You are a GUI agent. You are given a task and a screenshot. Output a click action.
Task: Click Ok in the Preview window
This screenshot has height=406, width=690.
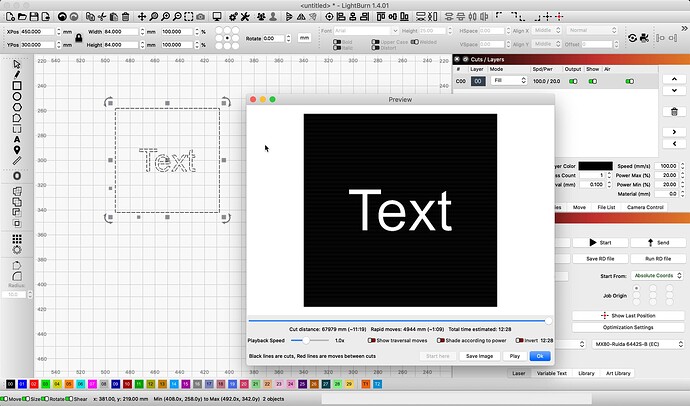click(540, 356)
